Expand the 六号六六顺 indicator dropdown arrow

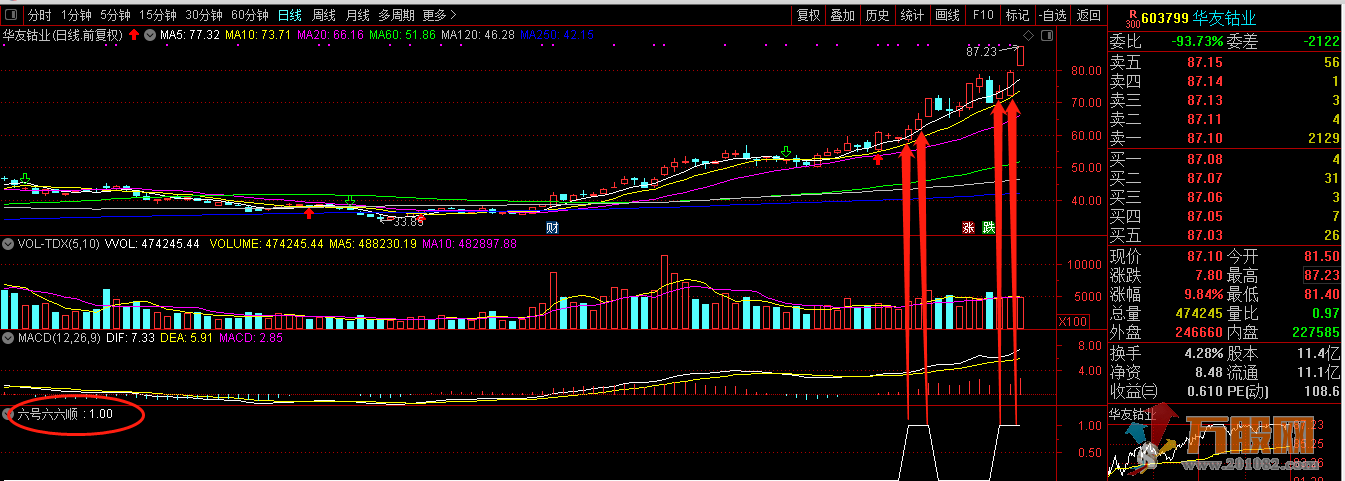click(9, 413)
